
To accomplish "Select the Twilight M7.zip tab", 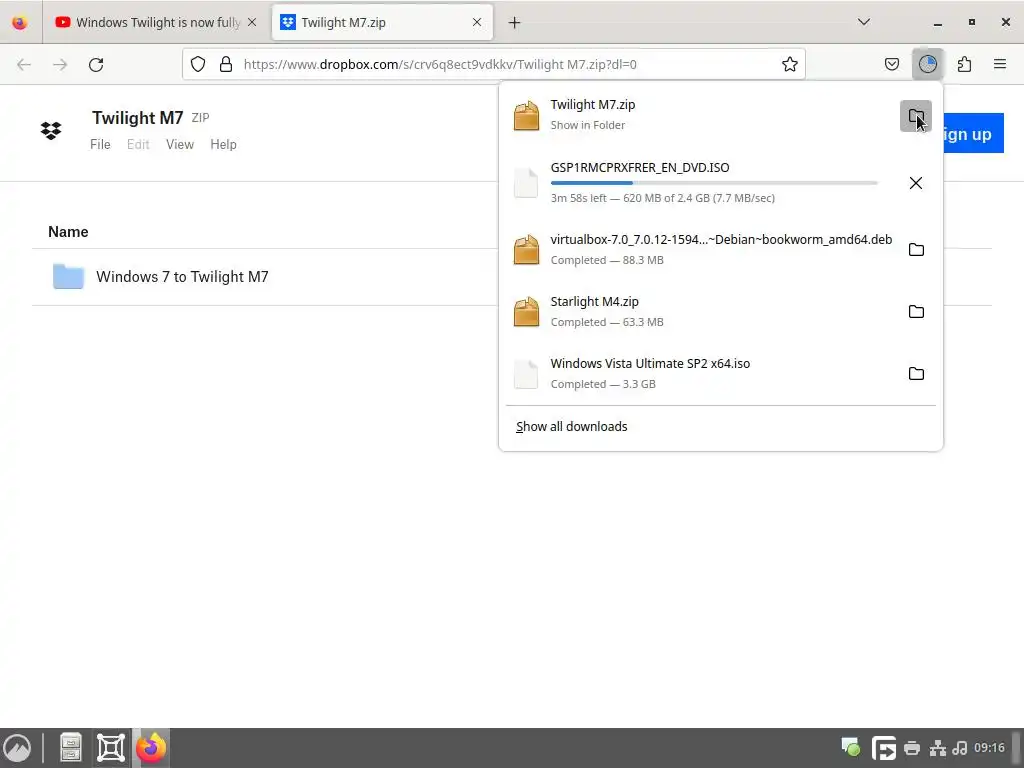I will [382, 22].
